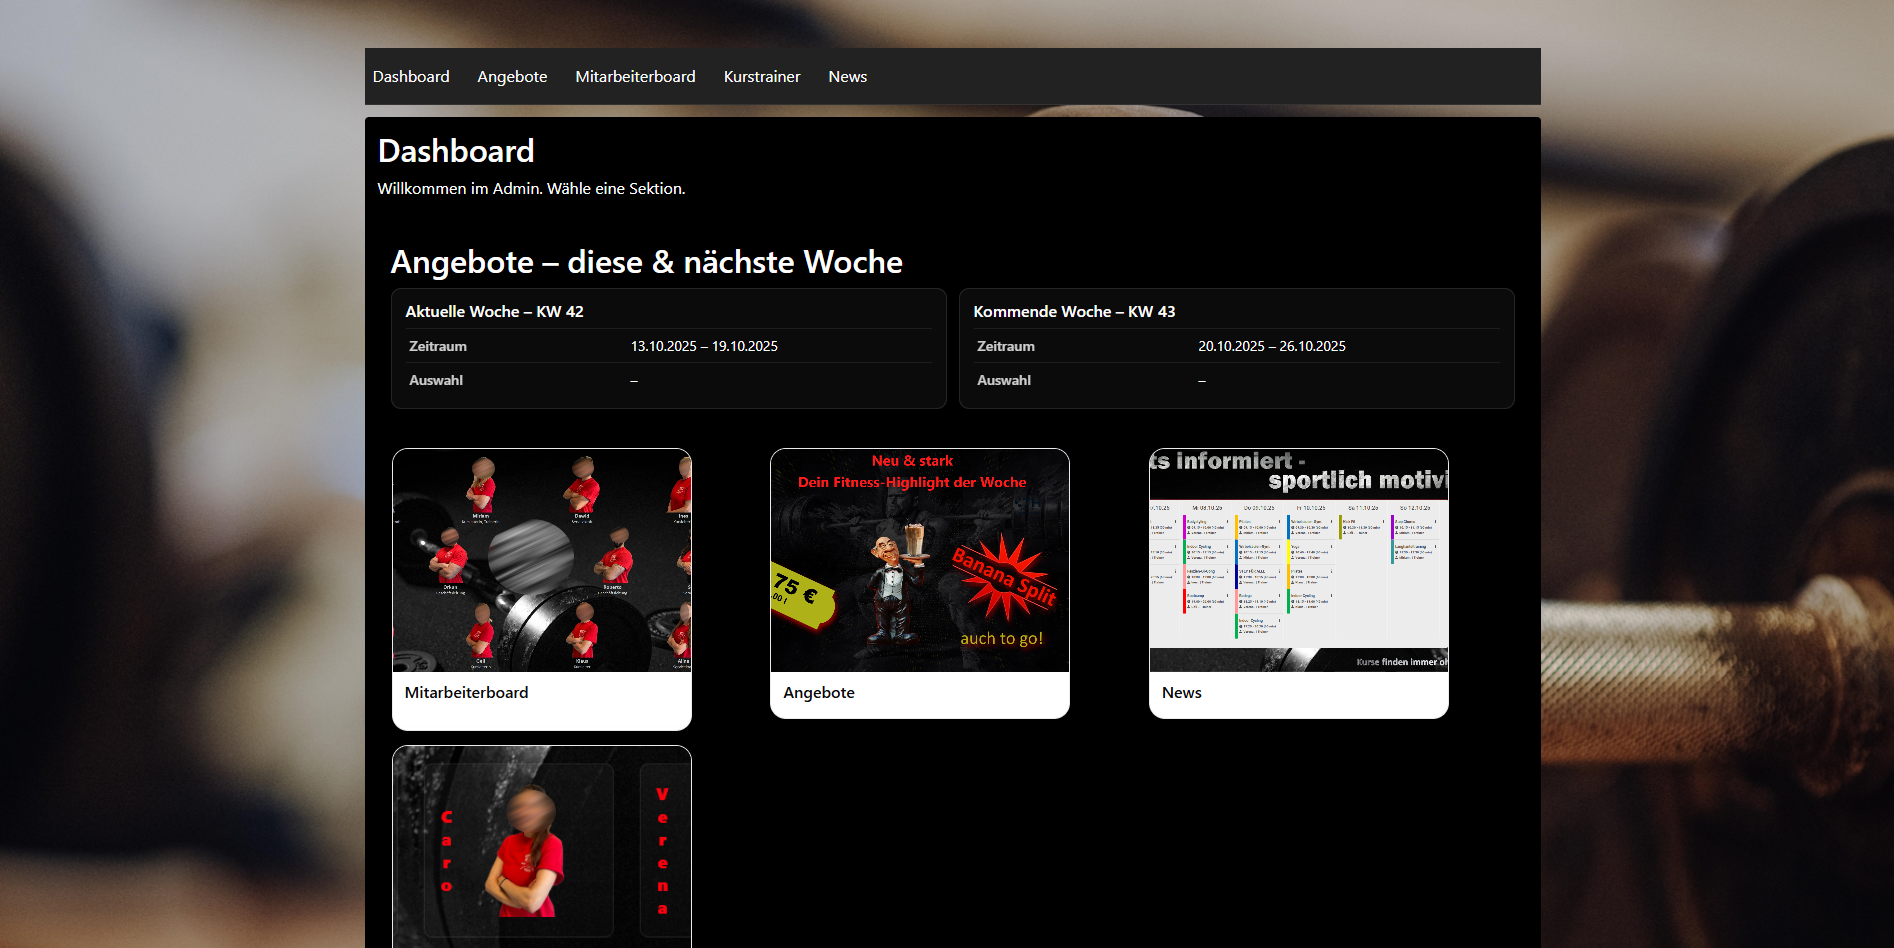Open the News card course schedule image
Image resolution: width=1894 pixels, height=948 pixels.
click(x=1298, y=560)
